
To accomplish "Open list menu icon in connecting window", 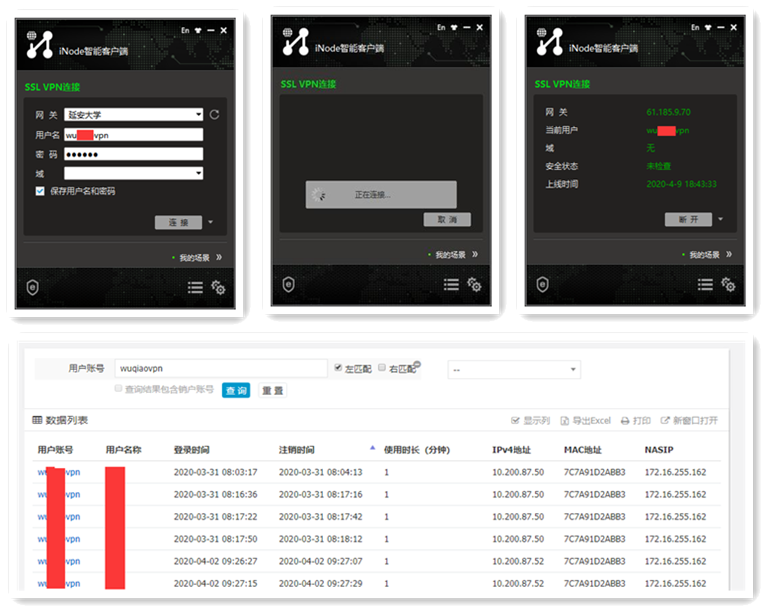I will [x=451, y=284].
